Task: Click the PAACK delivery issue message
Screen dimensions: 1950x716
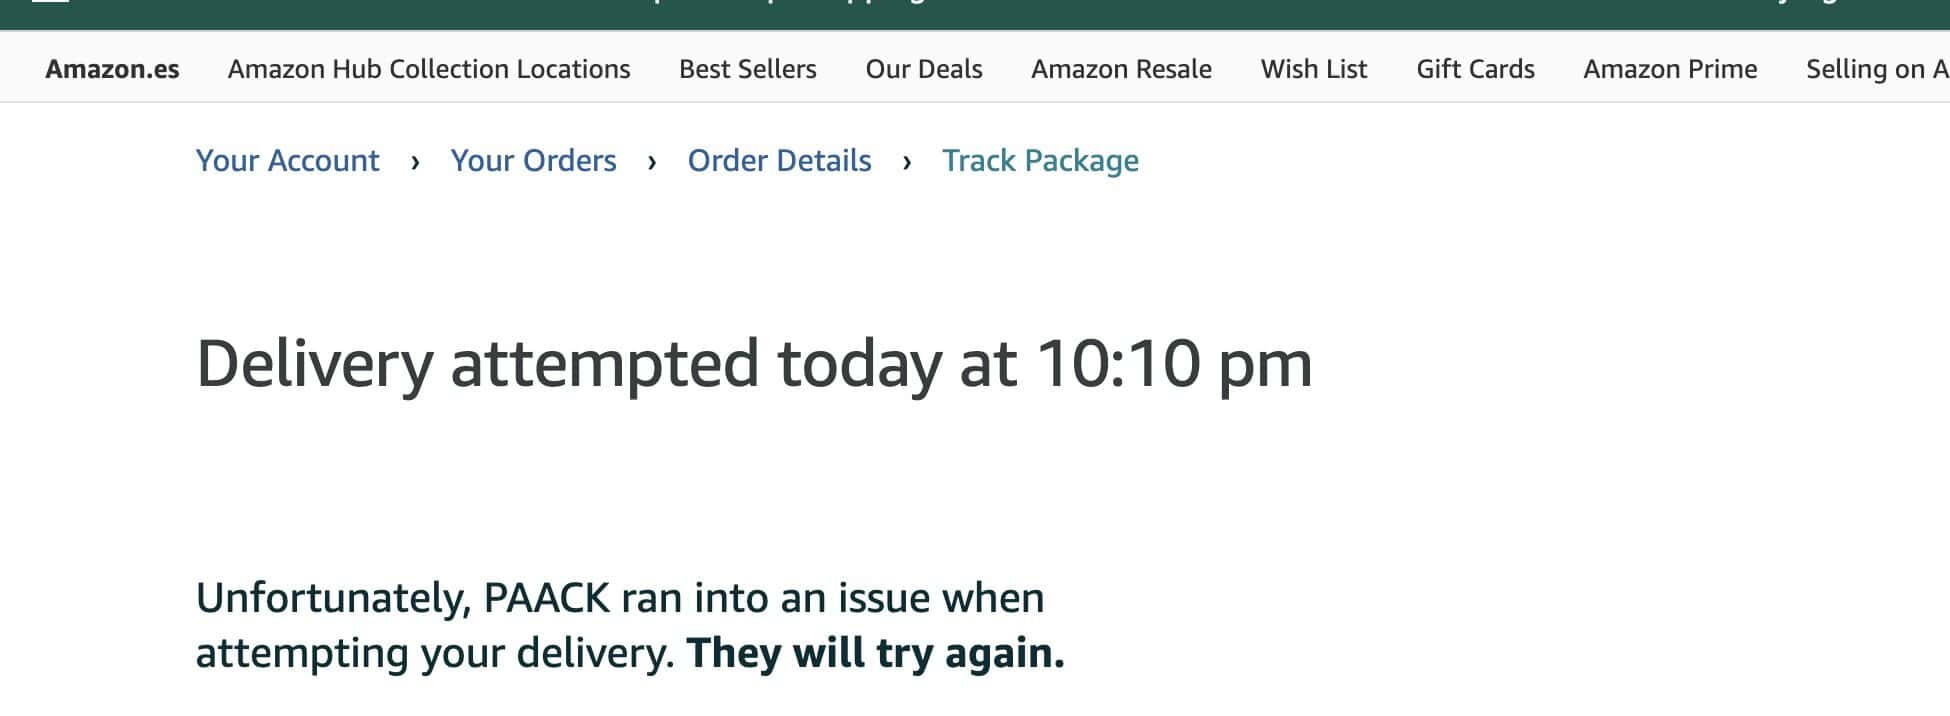Action: coord(620,599)
